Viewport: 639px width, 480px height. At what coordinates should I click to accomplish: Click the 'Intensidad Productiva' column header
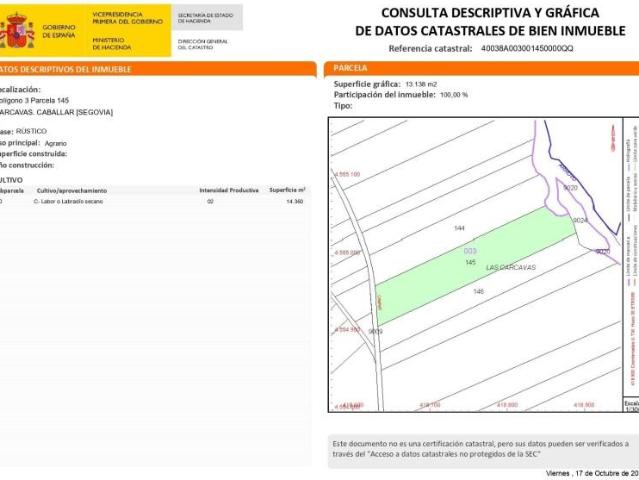[229, 190]
